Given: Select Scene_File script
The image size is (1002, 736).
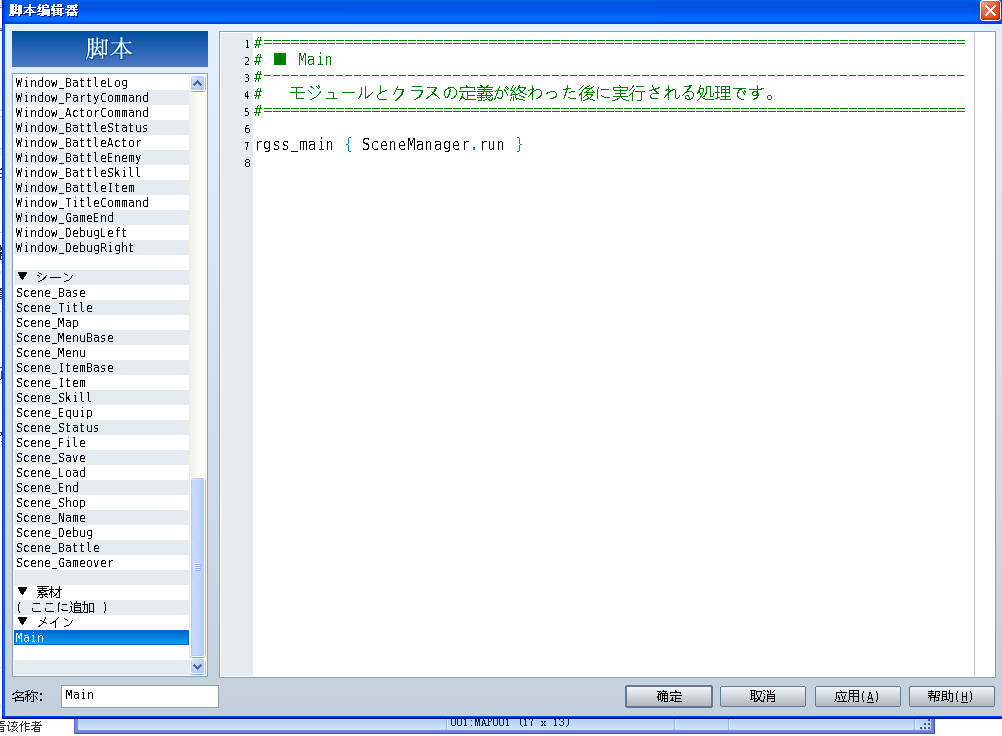Looking at the screenshot, I should click(101, 443).
